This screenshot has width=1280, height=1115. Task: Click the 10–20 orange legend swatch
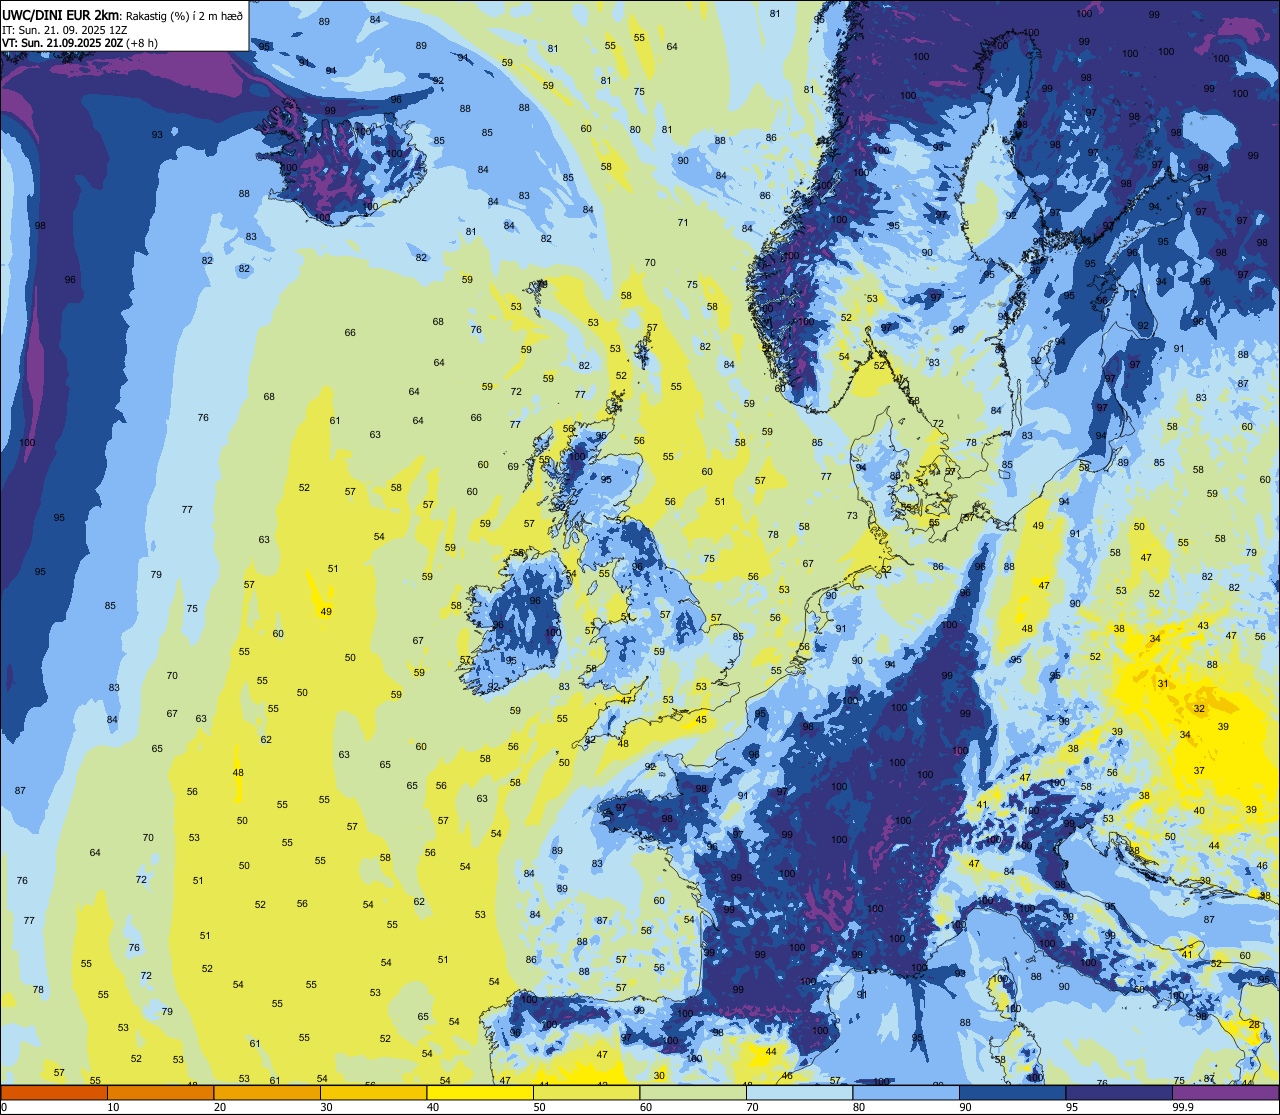[x=160, y=1092]
